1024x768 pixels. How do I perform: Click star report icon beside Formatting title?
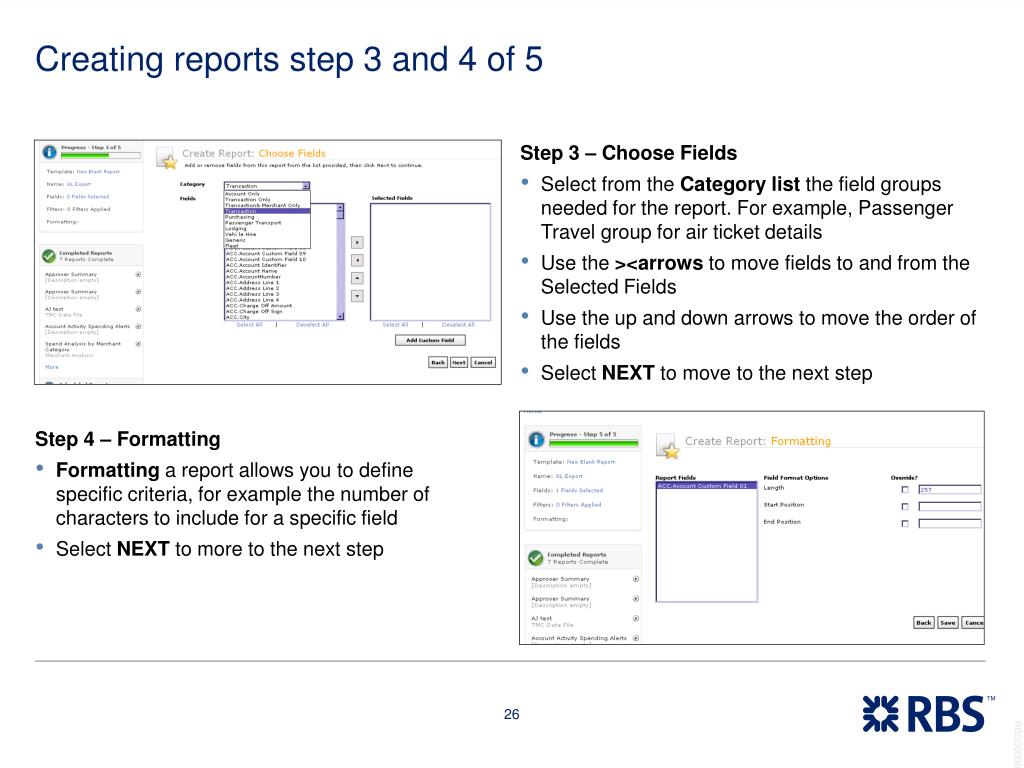coord(669,448)
